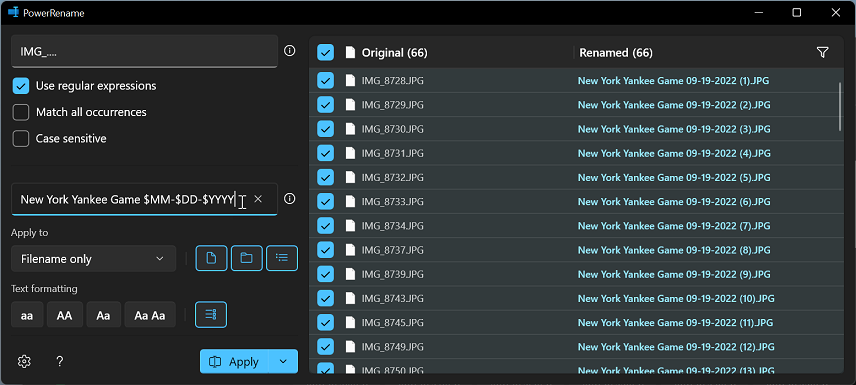Open the Filename only dropdown
The width and height of the screenshot is (856, 385).
[93, 259]
